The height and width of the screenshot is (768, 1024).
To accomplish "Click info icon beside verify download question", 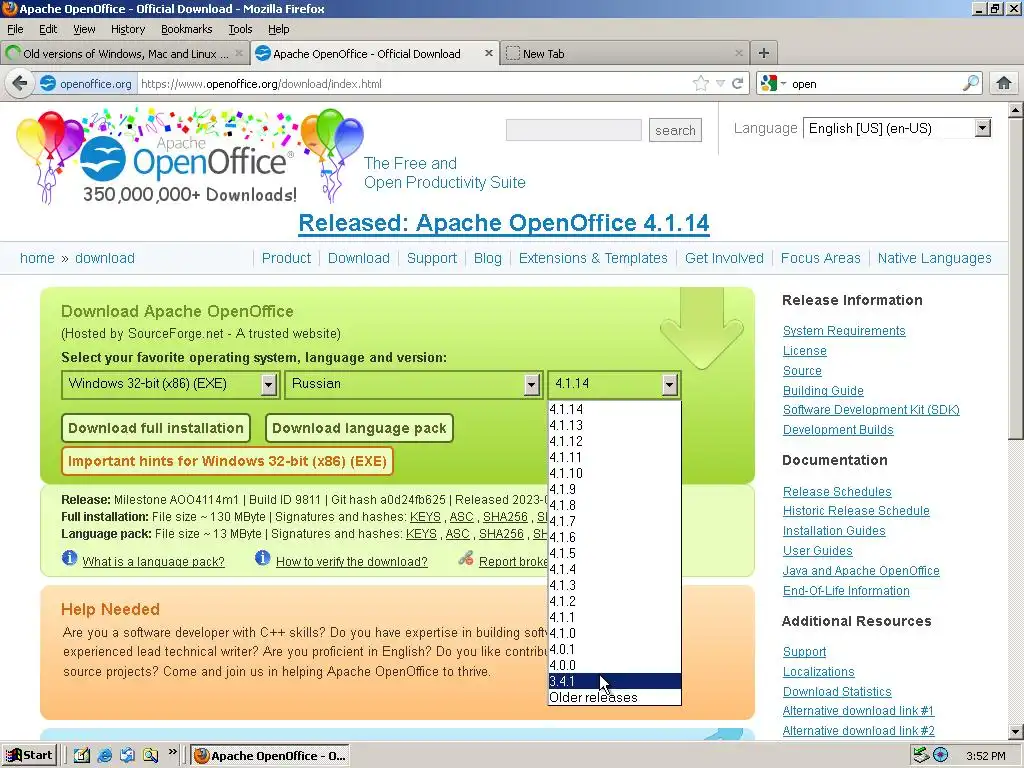I will pyautogui.click(x=263, y=558).
